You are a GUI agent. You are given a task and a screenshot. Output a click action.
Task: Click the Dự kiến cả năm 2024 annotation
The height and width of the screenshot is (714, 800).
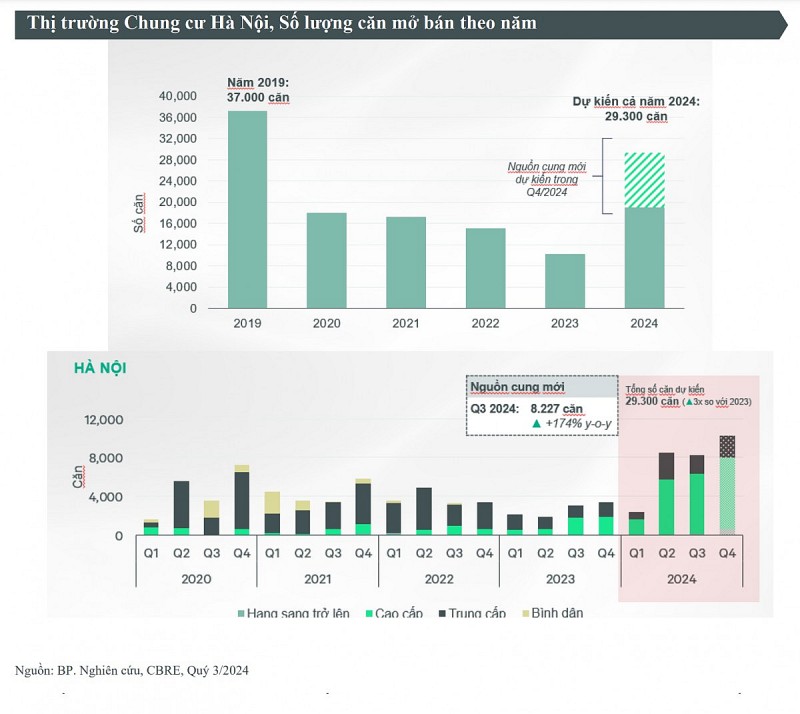(x=636, y=109)
